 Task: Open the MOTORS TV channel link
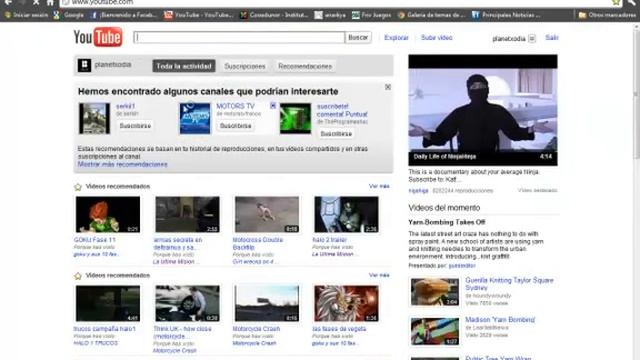pos(236,106)
